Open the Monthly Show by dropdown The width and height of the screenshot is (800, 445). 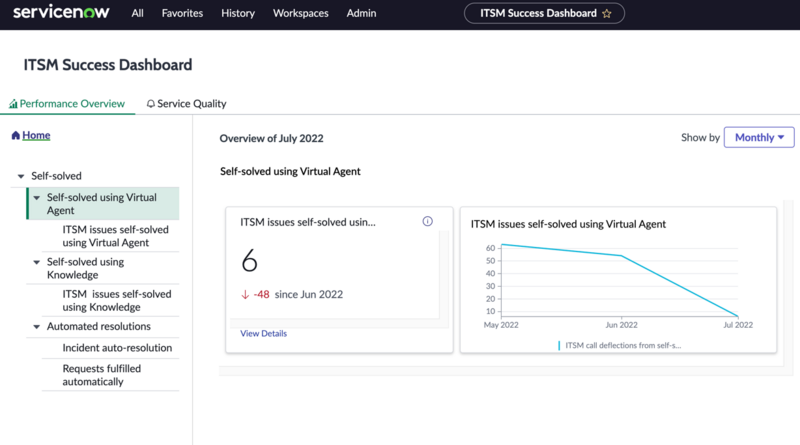[759, 137]
